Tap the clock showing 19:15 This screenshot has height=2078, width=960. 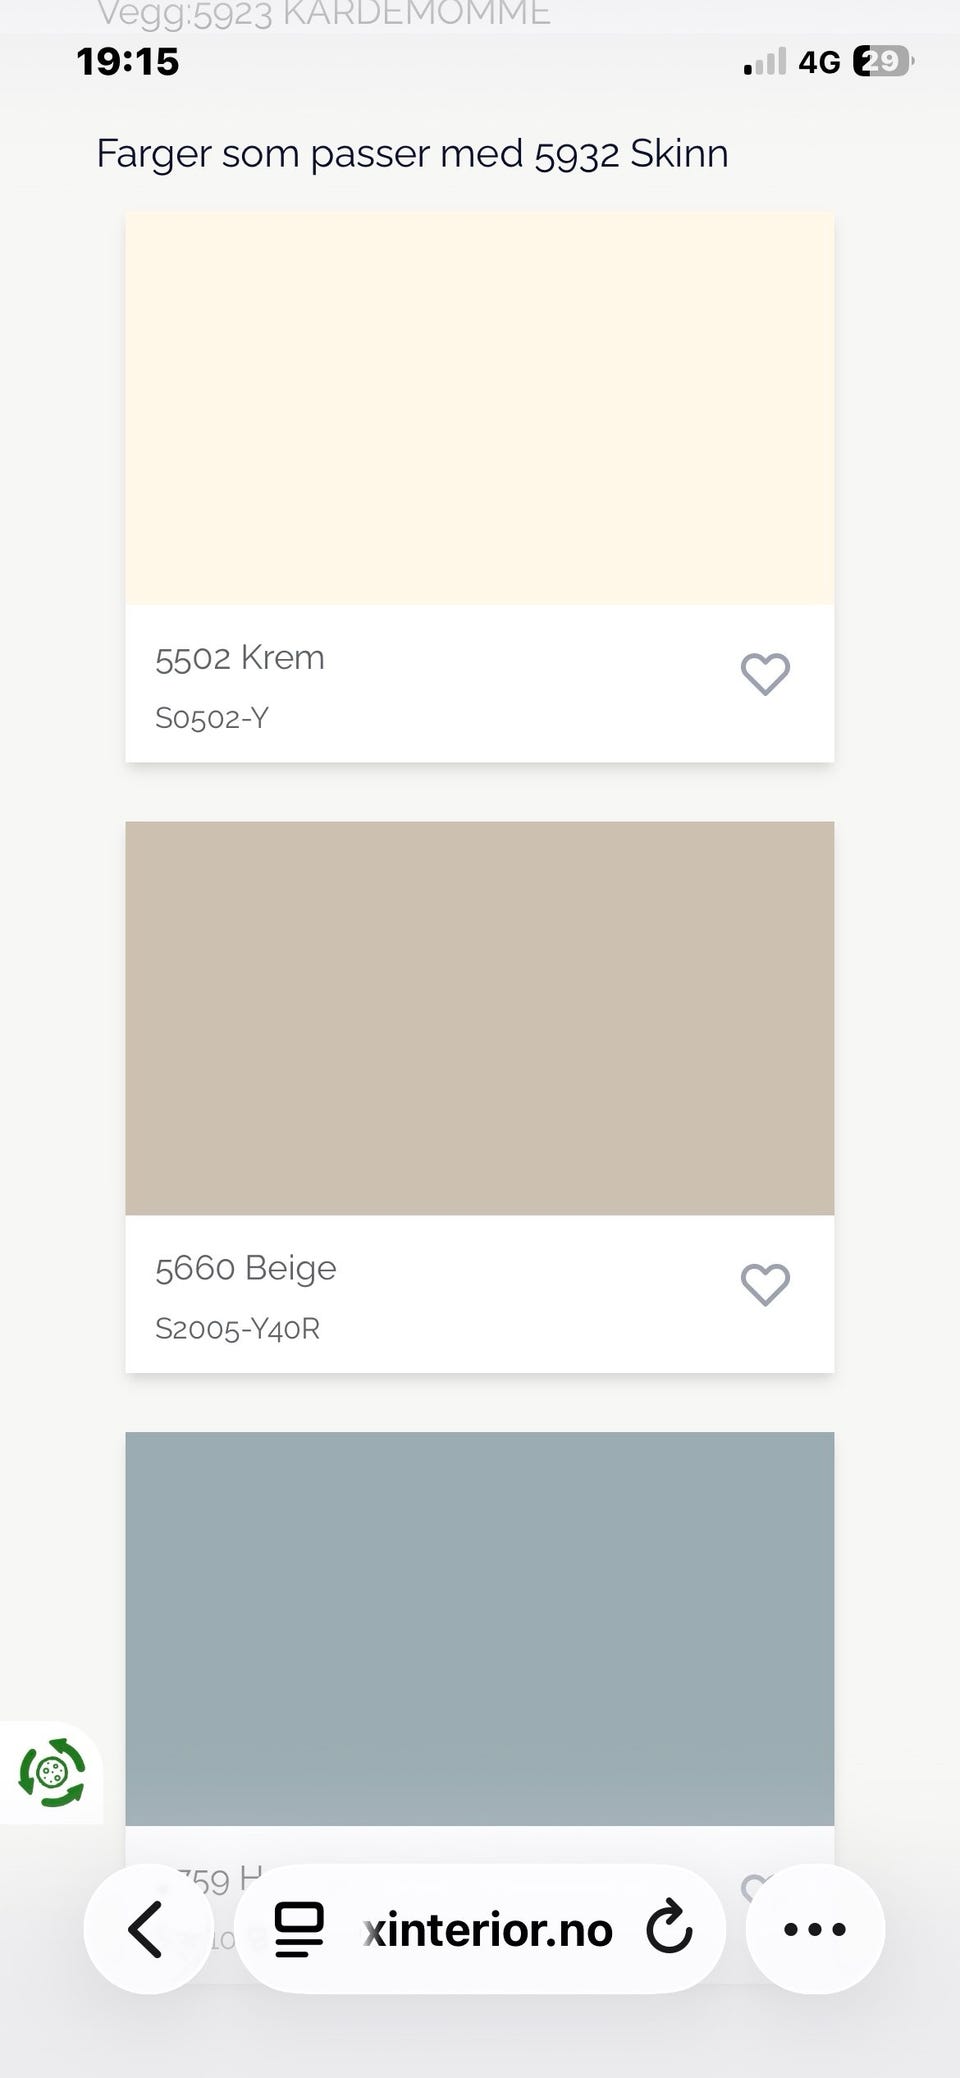[x=128, y=62]
